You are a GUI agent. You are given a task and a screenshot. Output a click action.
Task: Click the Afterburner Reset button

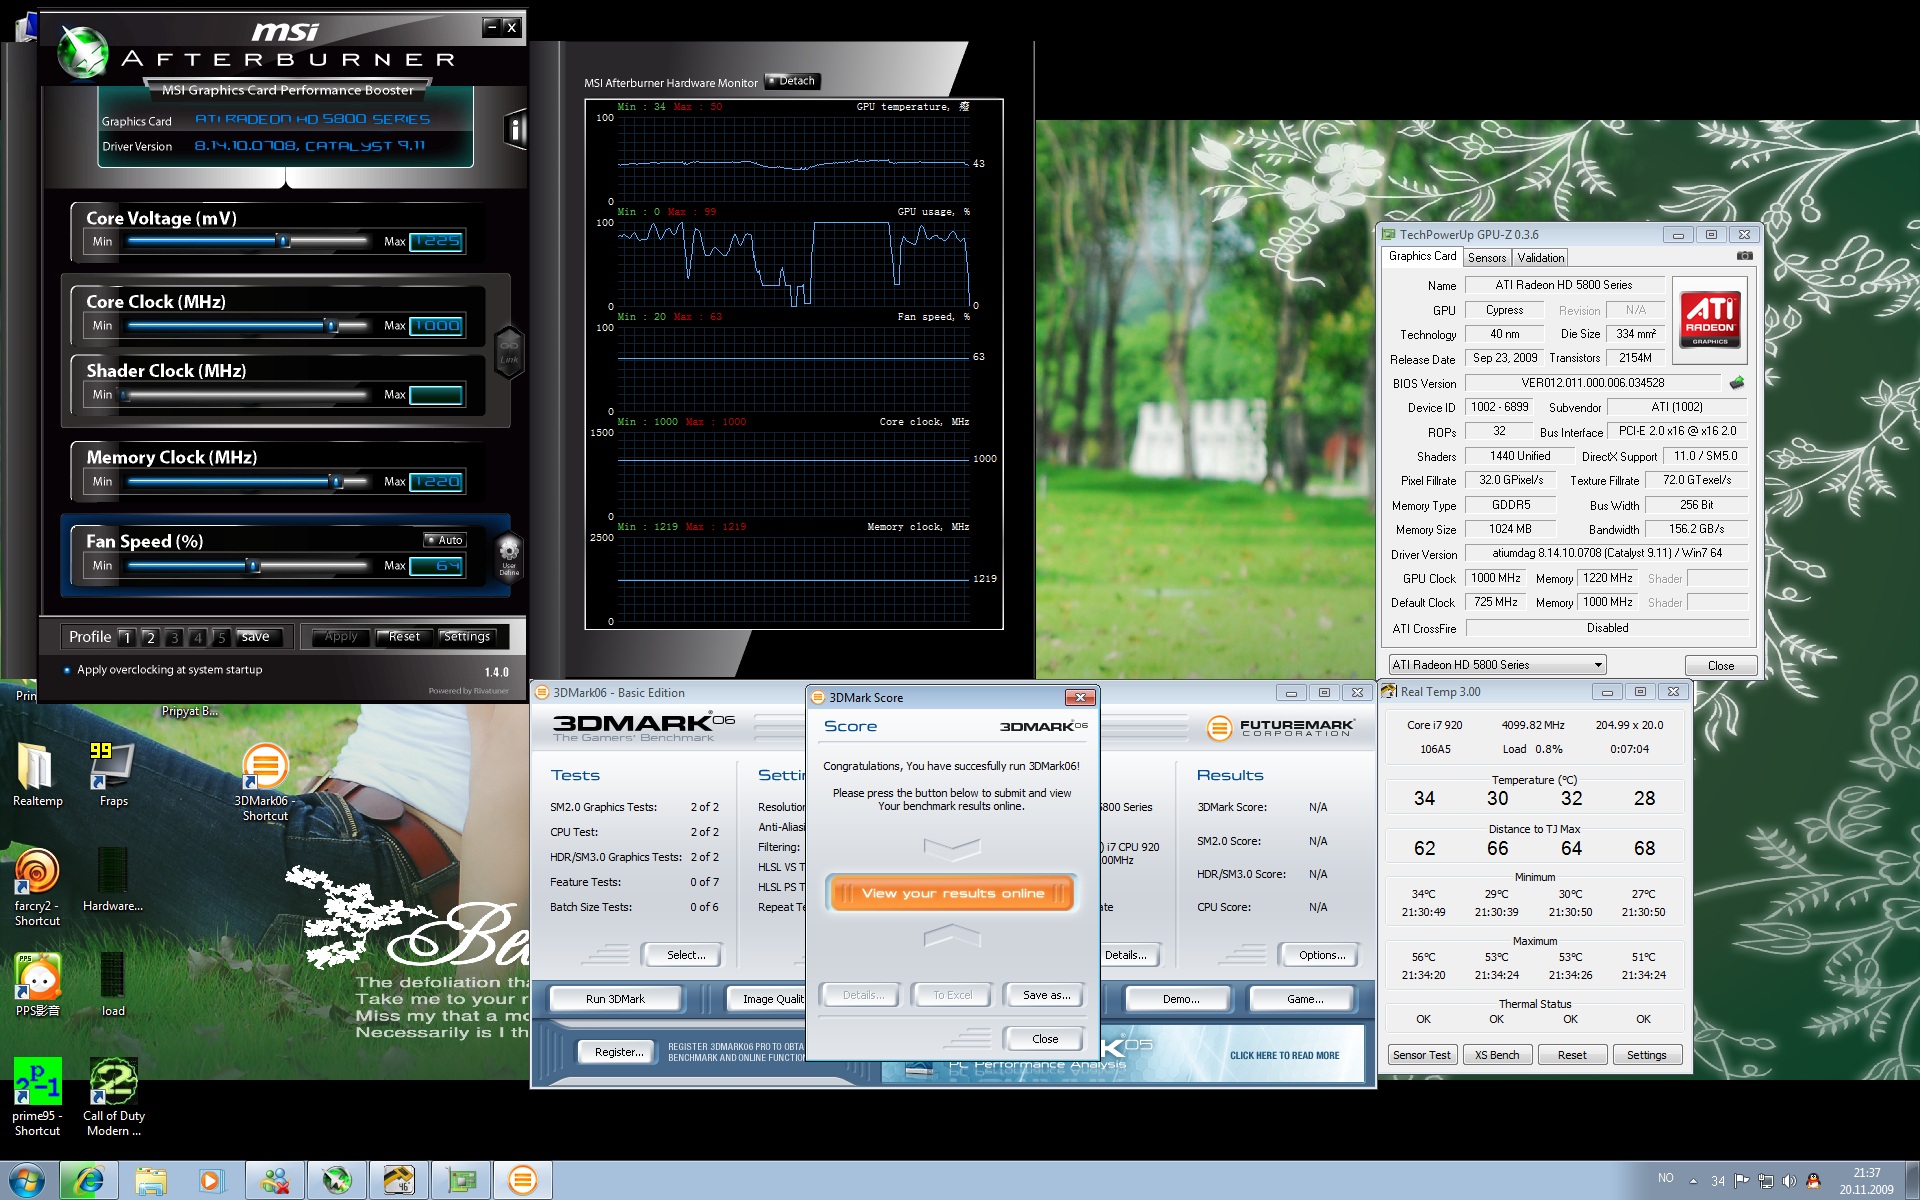pyautogui.click(x=404, y=637)
